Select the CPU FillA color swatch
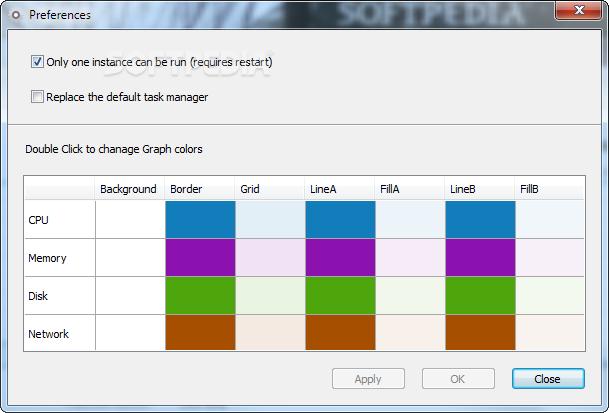Screen dimensions: 609x413 click(410, 220)
